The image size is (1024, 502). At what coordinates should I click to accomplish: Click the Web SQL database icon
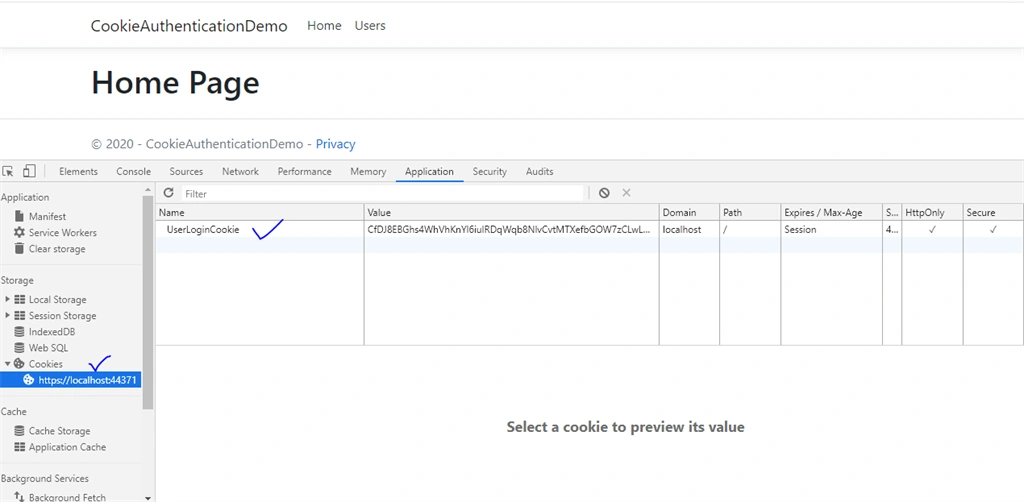pyautogui.click(x=20, y=348)
